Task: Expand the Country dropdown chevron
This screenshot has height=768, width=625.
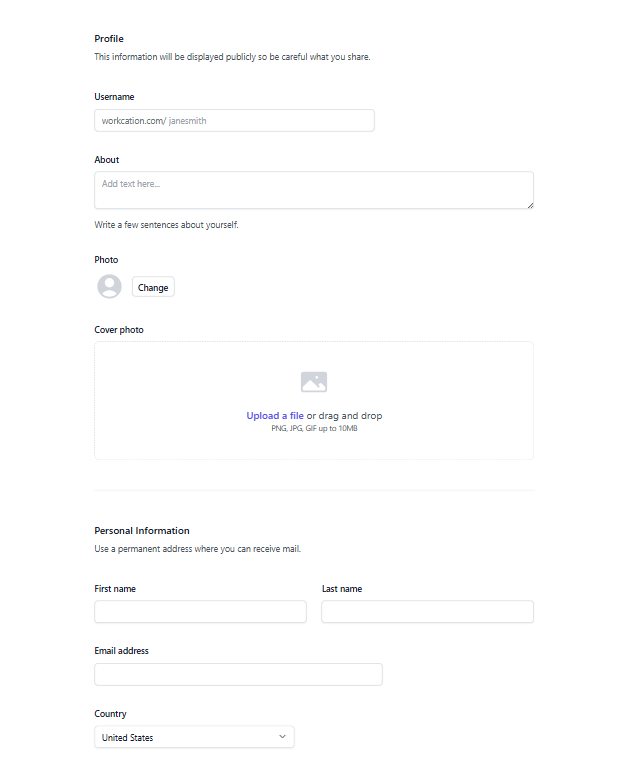Action: pyautogui.click(x=282, y=737)
